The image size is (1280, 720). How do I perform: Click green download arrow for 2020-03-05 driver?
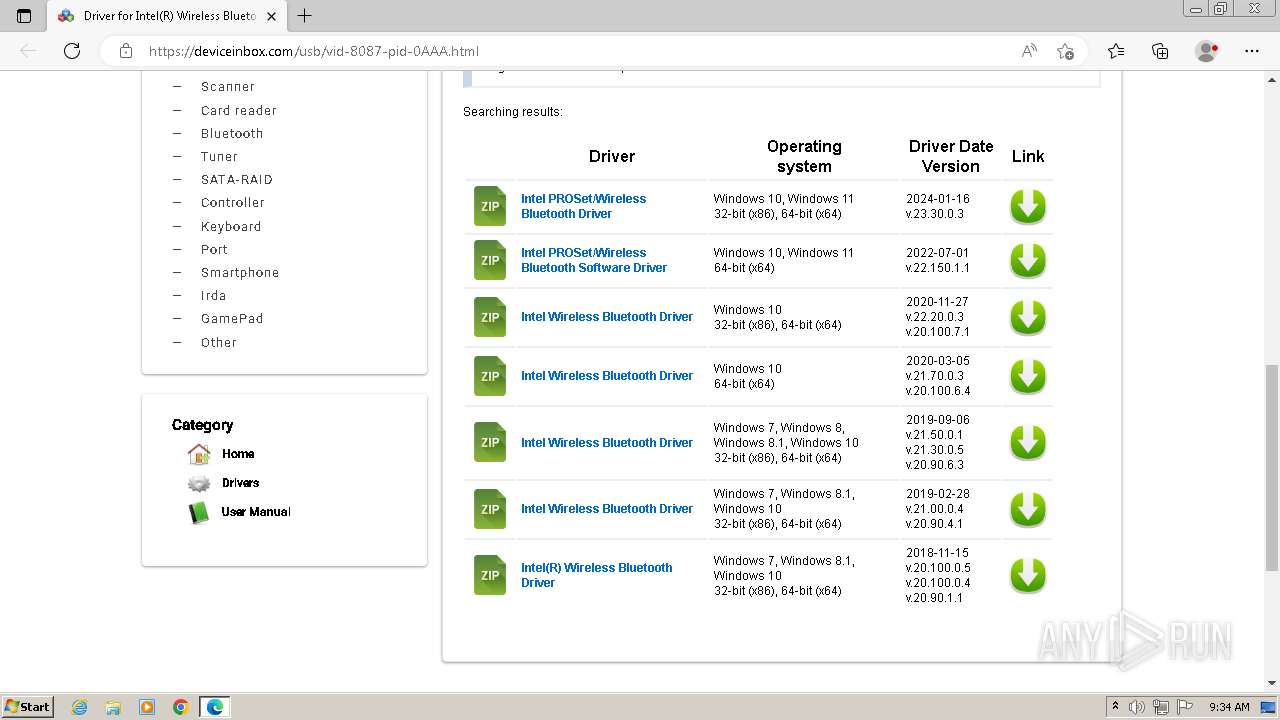pyautogui.click(x=1027, y=376)
